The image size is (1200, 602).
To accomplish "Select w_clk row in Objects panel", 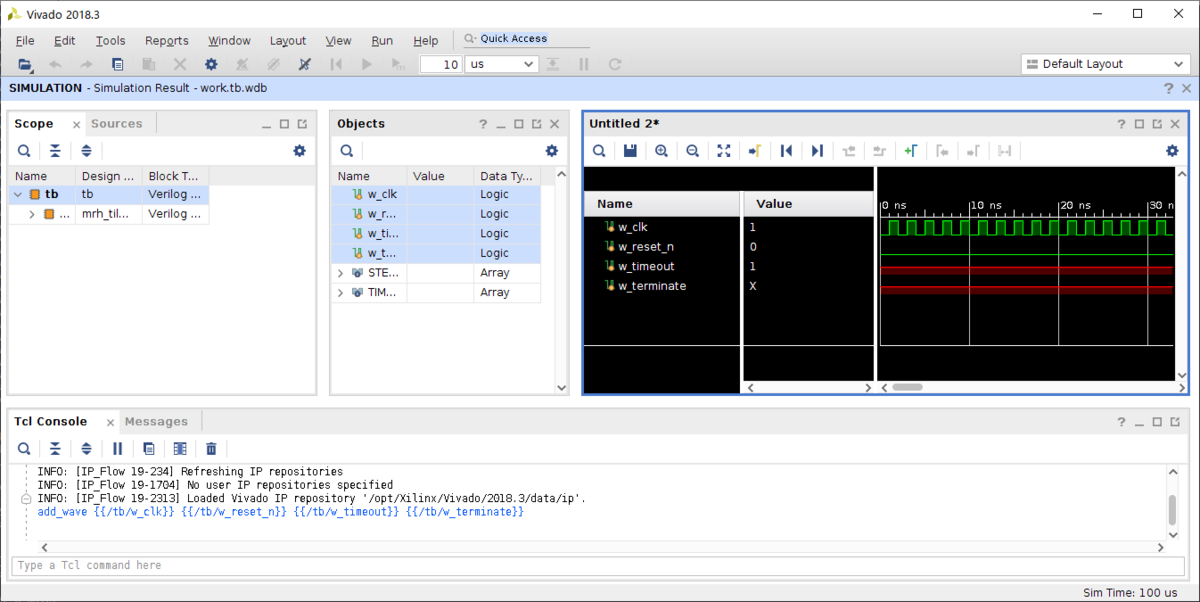I will pyautogui.click(x=435, y=194).
